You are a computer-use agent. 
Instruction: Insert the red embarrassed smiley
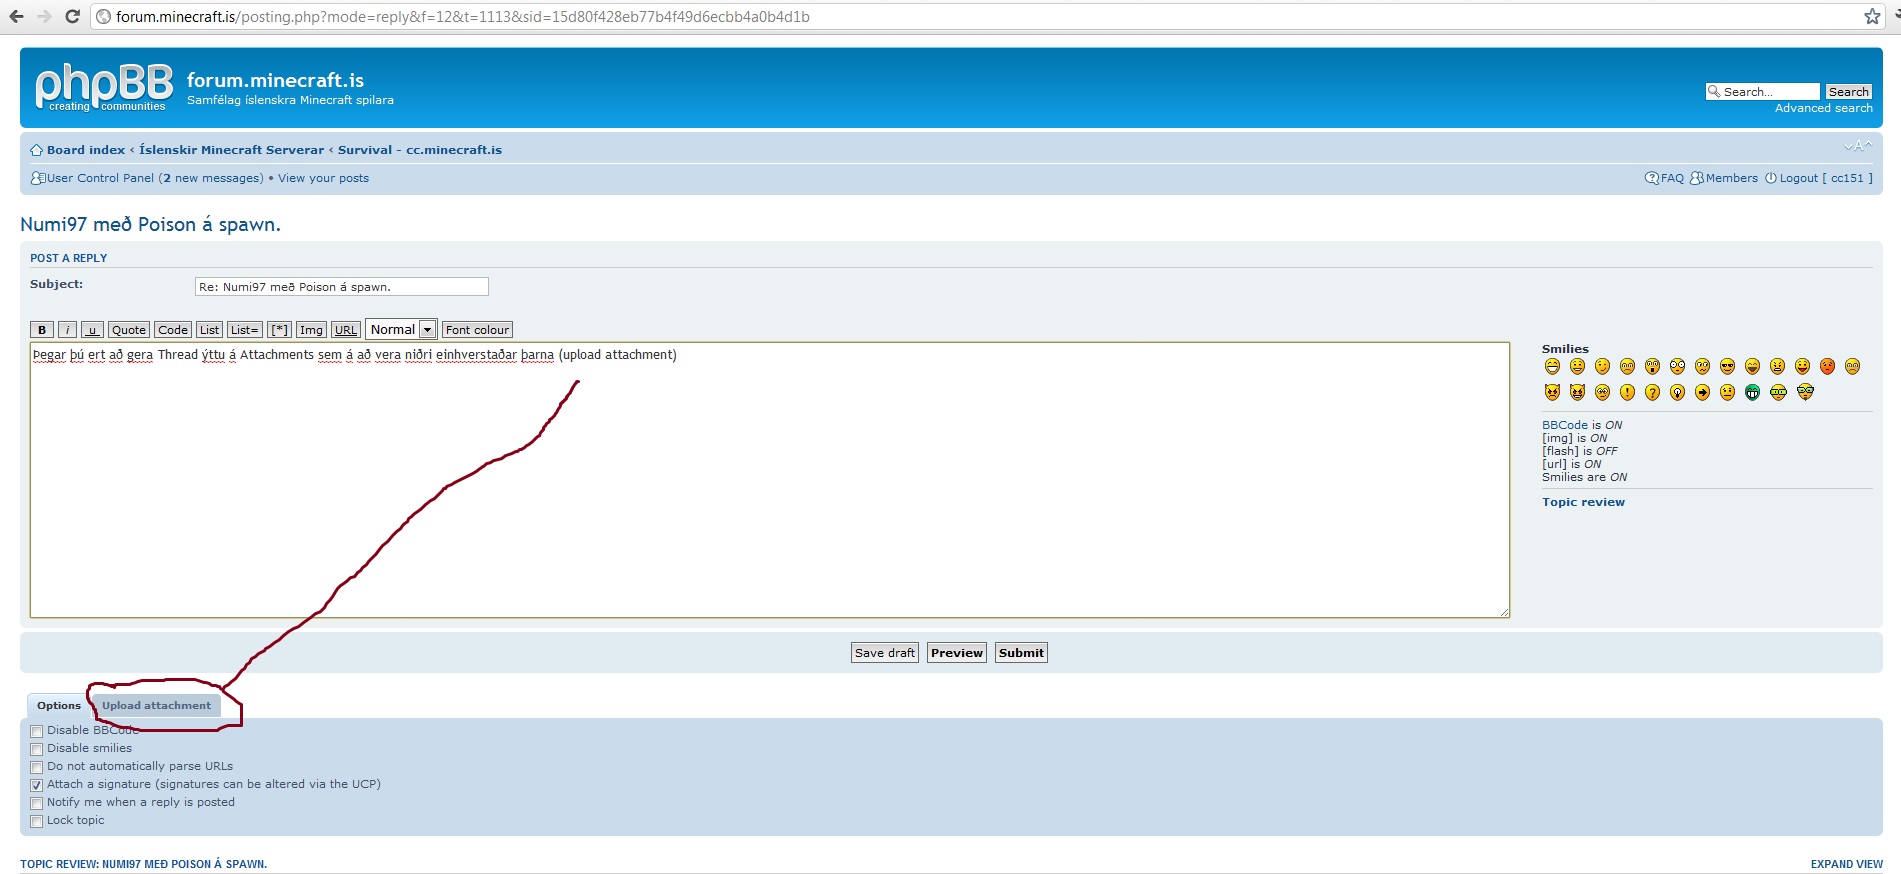tap(1827, 366)
